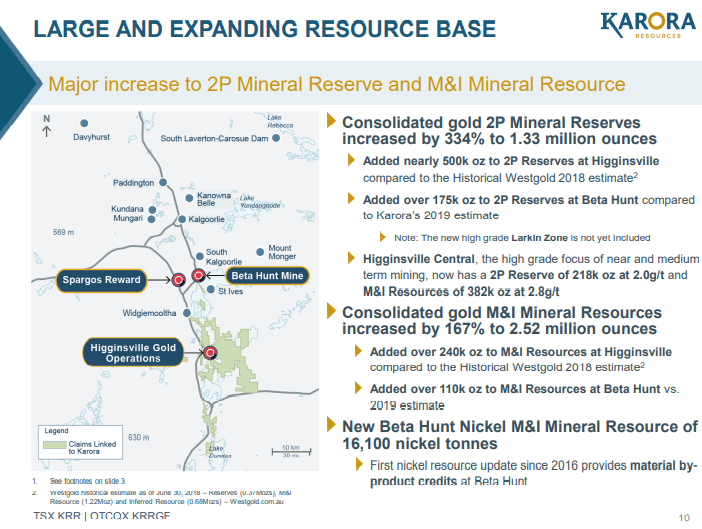The image size is (702, 529).
Task: Click the green Claims Linked legend swatch
Action: (x=55, y=445)
